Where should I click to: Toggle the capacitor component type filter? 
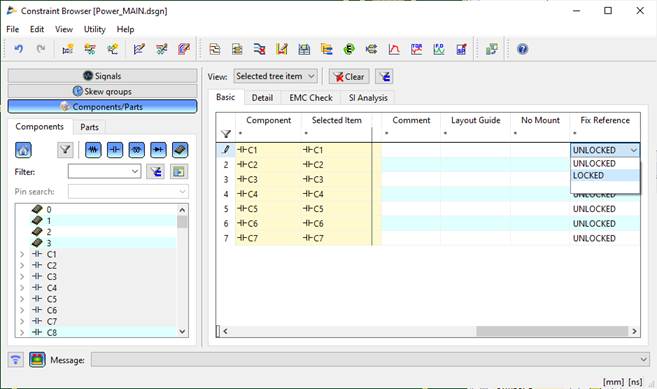pyautogui.click(x=115, y=150)
